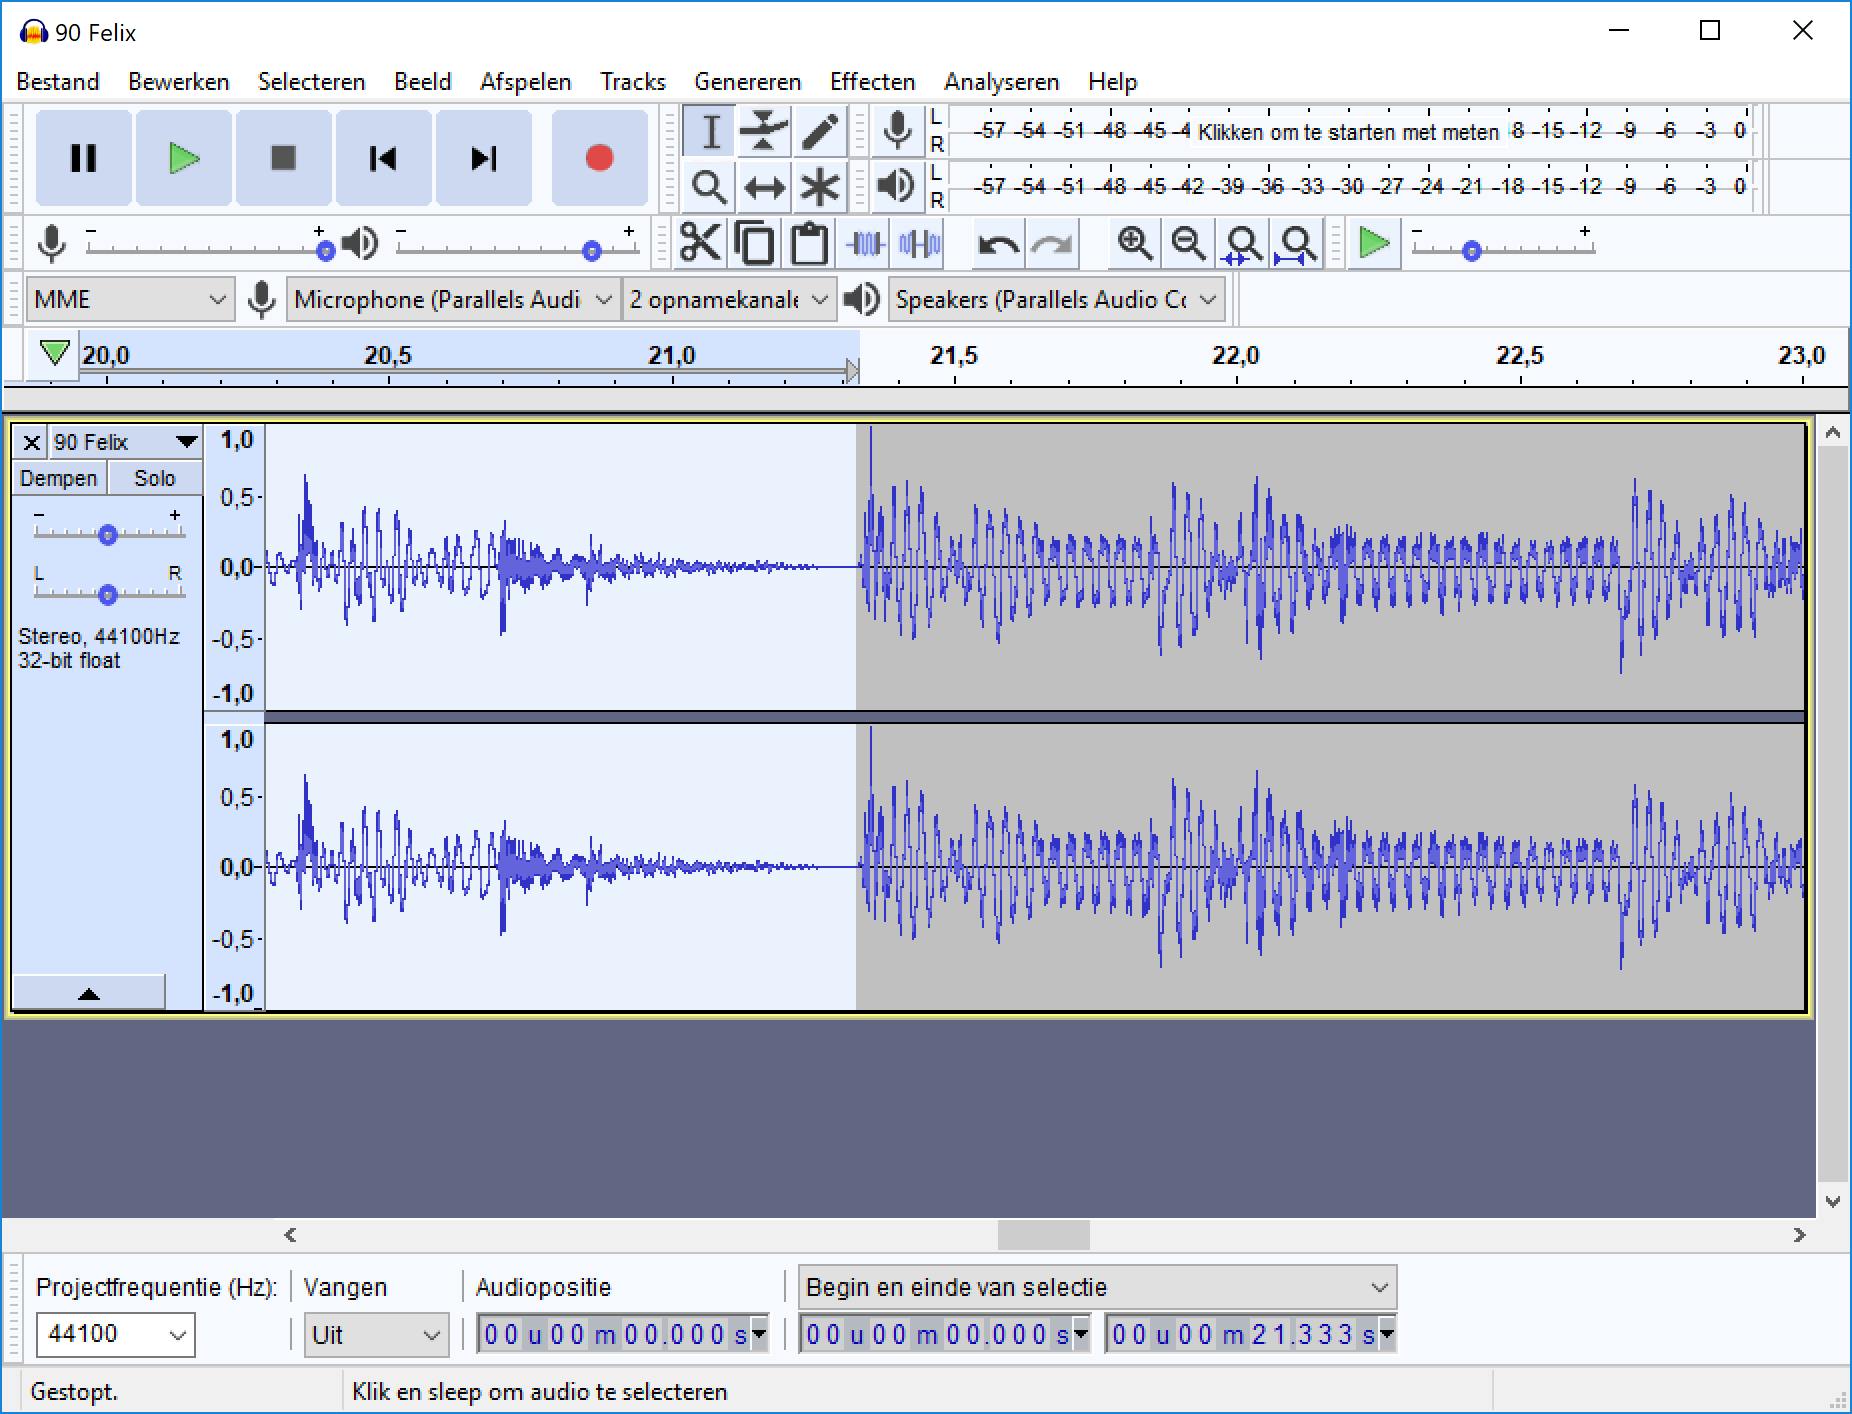Open the 90 Felix track name menu
Screen dimensions: 1852x1414
pyautogui.click(x=124, y=442)
